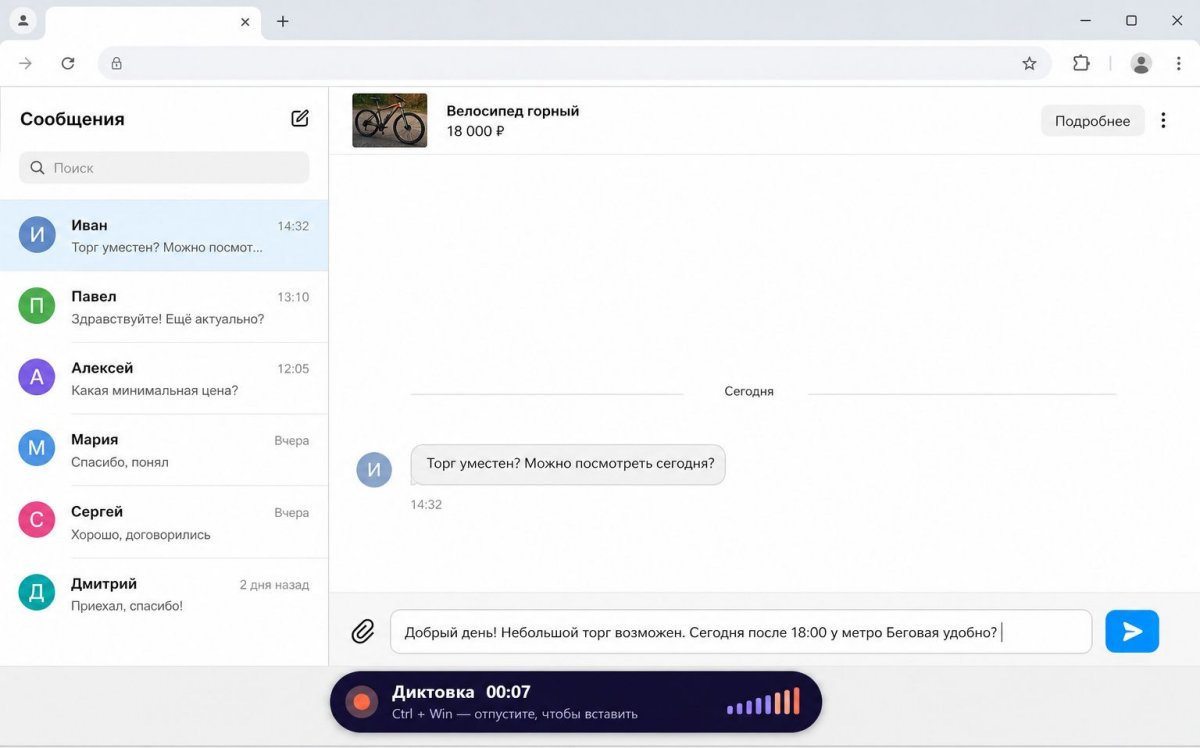The image size is (1200, 748).
Task: Open the chat with Дмитрий
Action: (164, 594)
